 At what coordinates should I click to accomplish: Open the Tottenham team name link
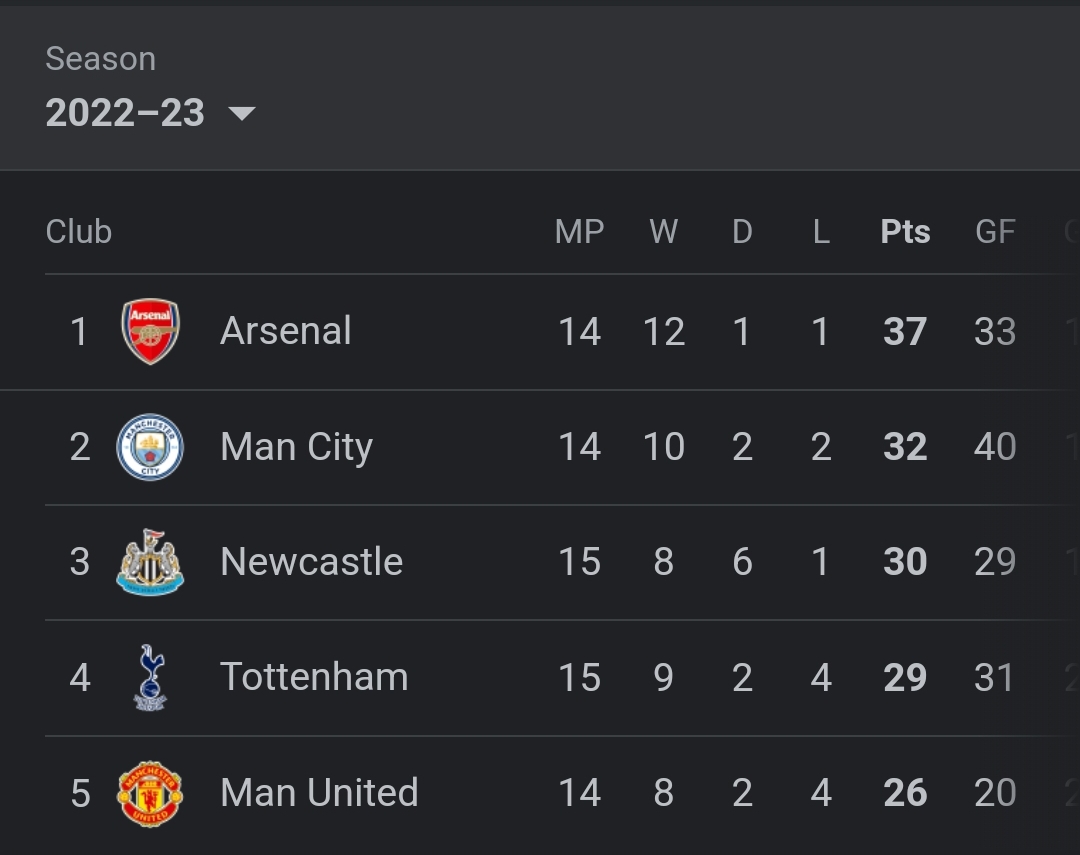314,677
